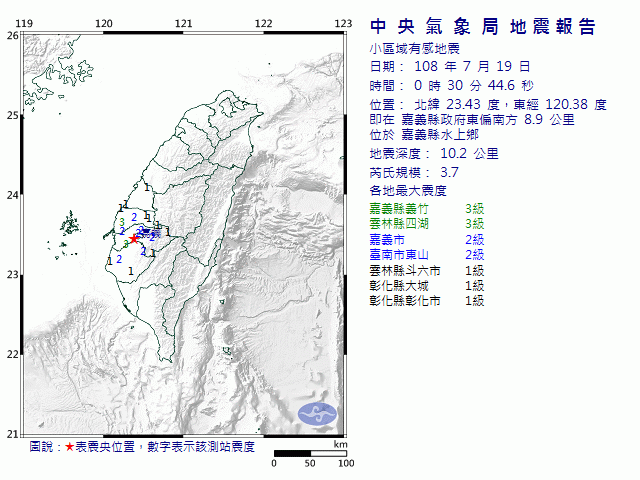Click the latitude label 26 on left axis
Image resolution: width=640 pixels, height=480 pixels.
12,35
